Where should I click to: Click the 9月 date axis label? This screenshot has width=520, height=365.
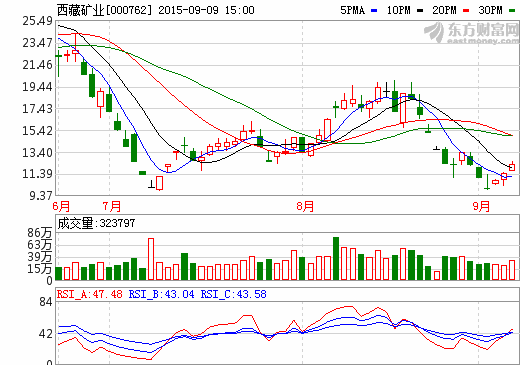[481, 207]
